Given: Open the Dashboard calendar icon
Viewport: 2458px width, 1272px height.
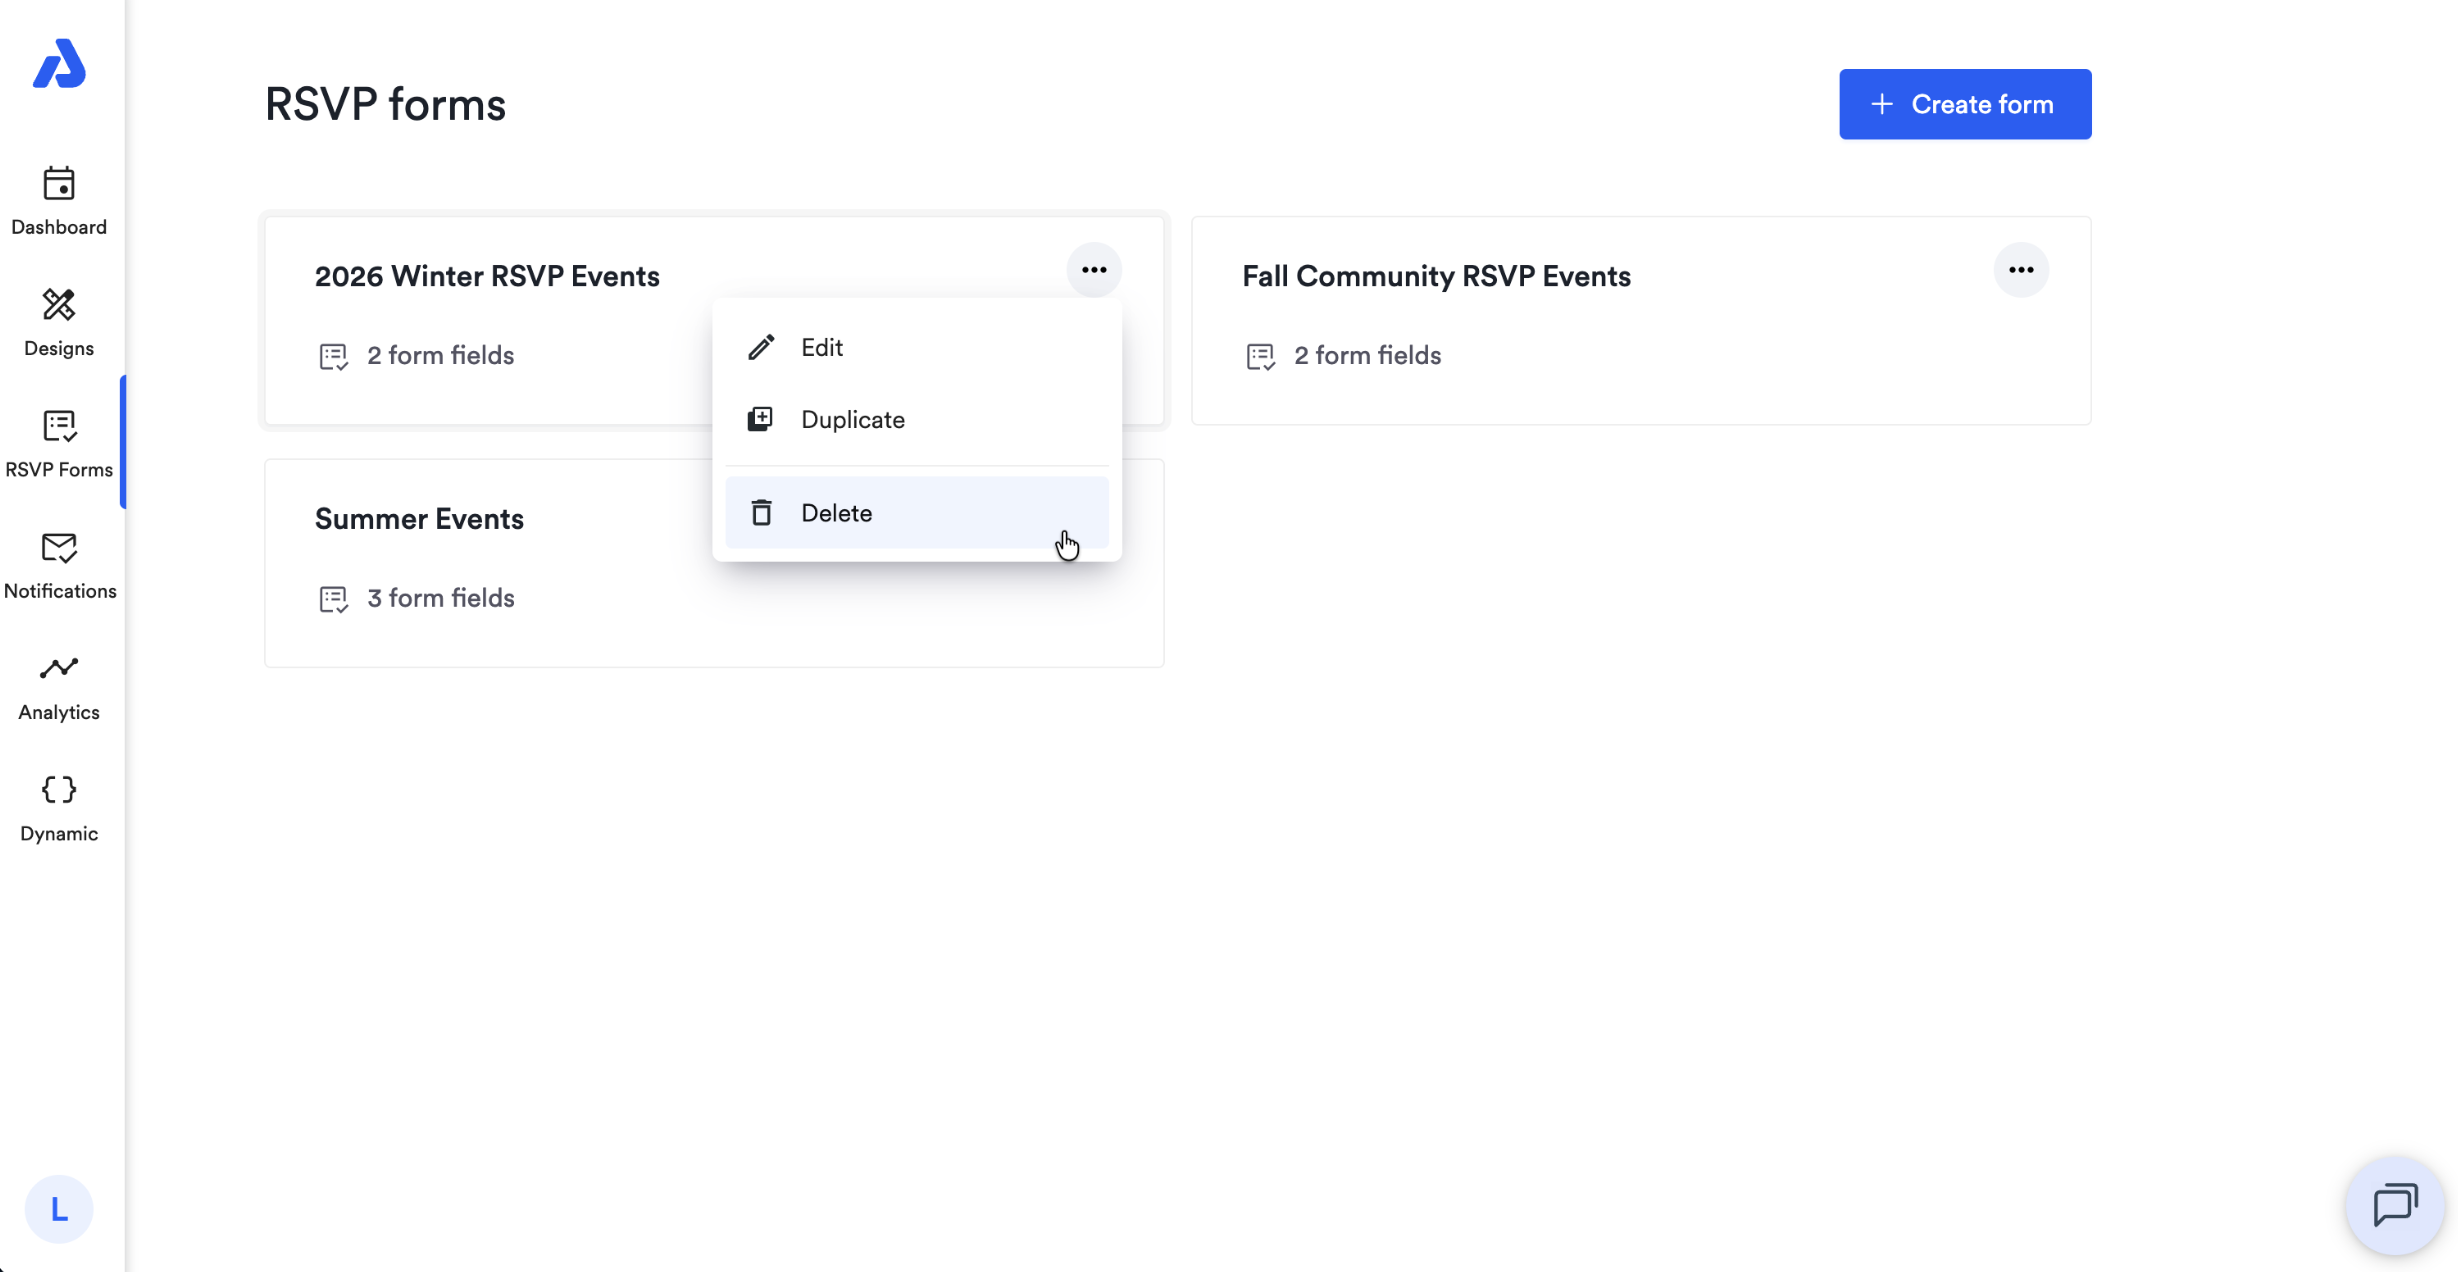Looking at the screenshot, I should [59, 184].
